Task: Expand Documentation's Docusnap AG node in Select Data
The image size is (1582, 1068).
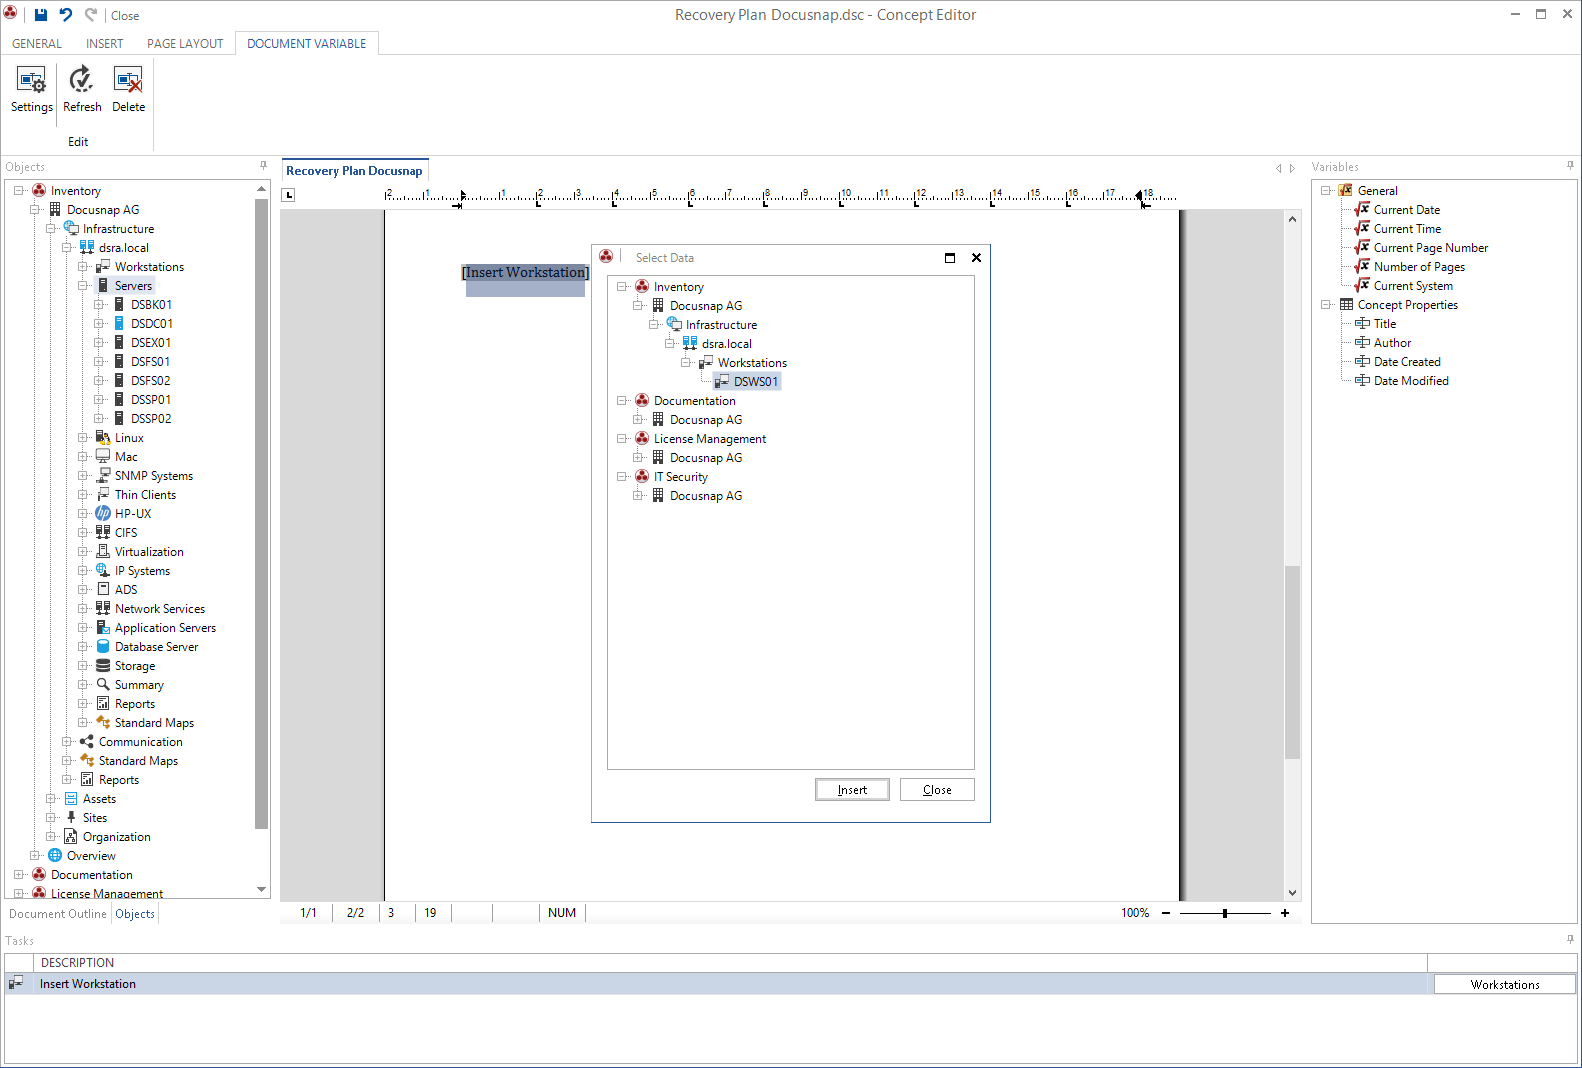Action: pyautogui.click(x=638, y=420)
